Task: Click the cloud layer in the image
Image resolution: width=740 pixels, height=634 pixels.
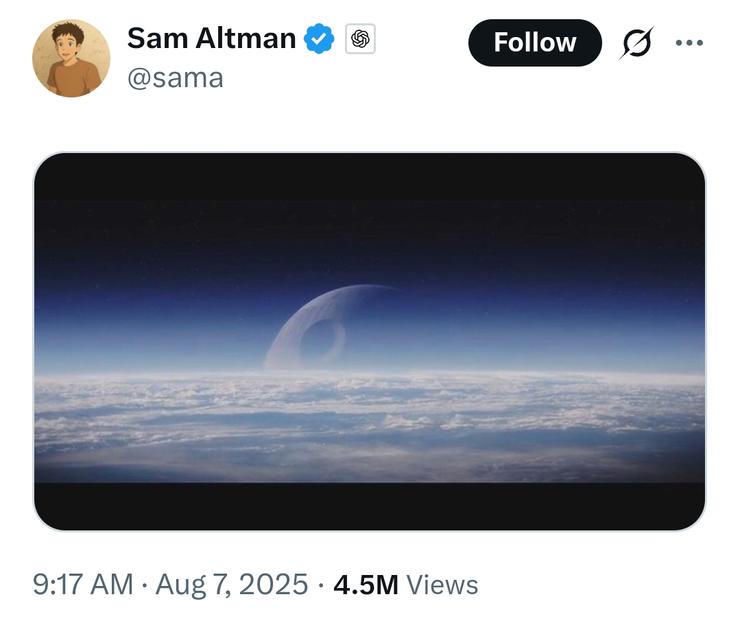Action: (x=369, y=420)
